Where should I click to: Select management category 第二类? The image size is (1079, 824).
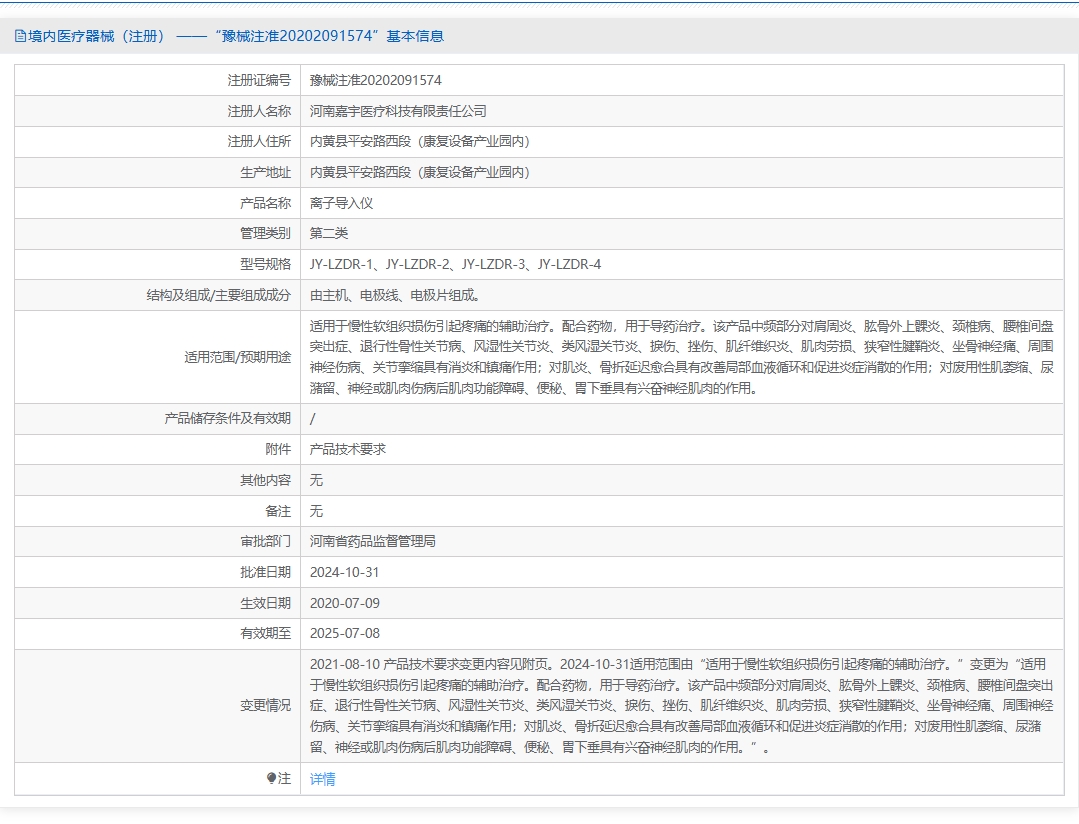tap(329, 233)
